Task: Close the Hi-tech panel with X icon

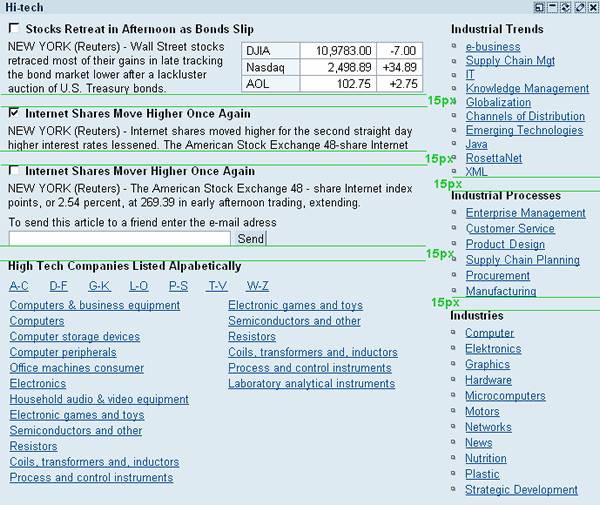Action: click(593, 8)
